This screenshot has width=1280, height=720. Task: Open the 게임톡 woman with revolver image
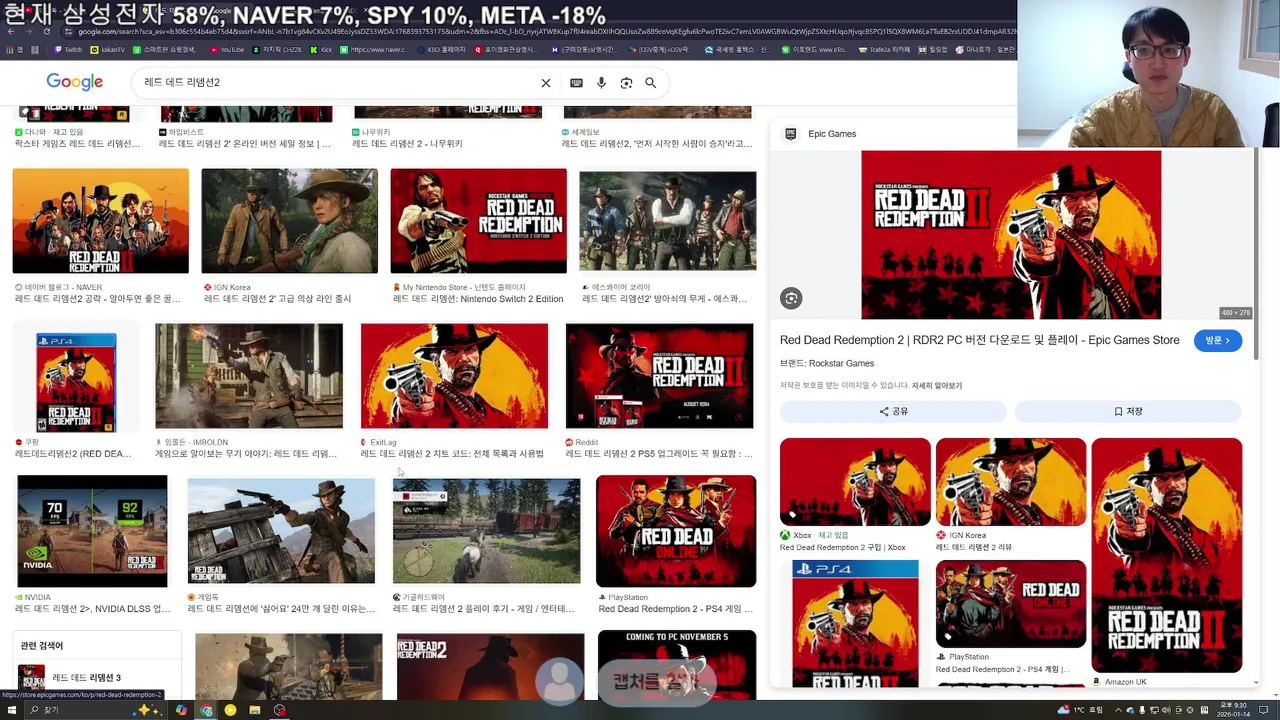point(281,531)
